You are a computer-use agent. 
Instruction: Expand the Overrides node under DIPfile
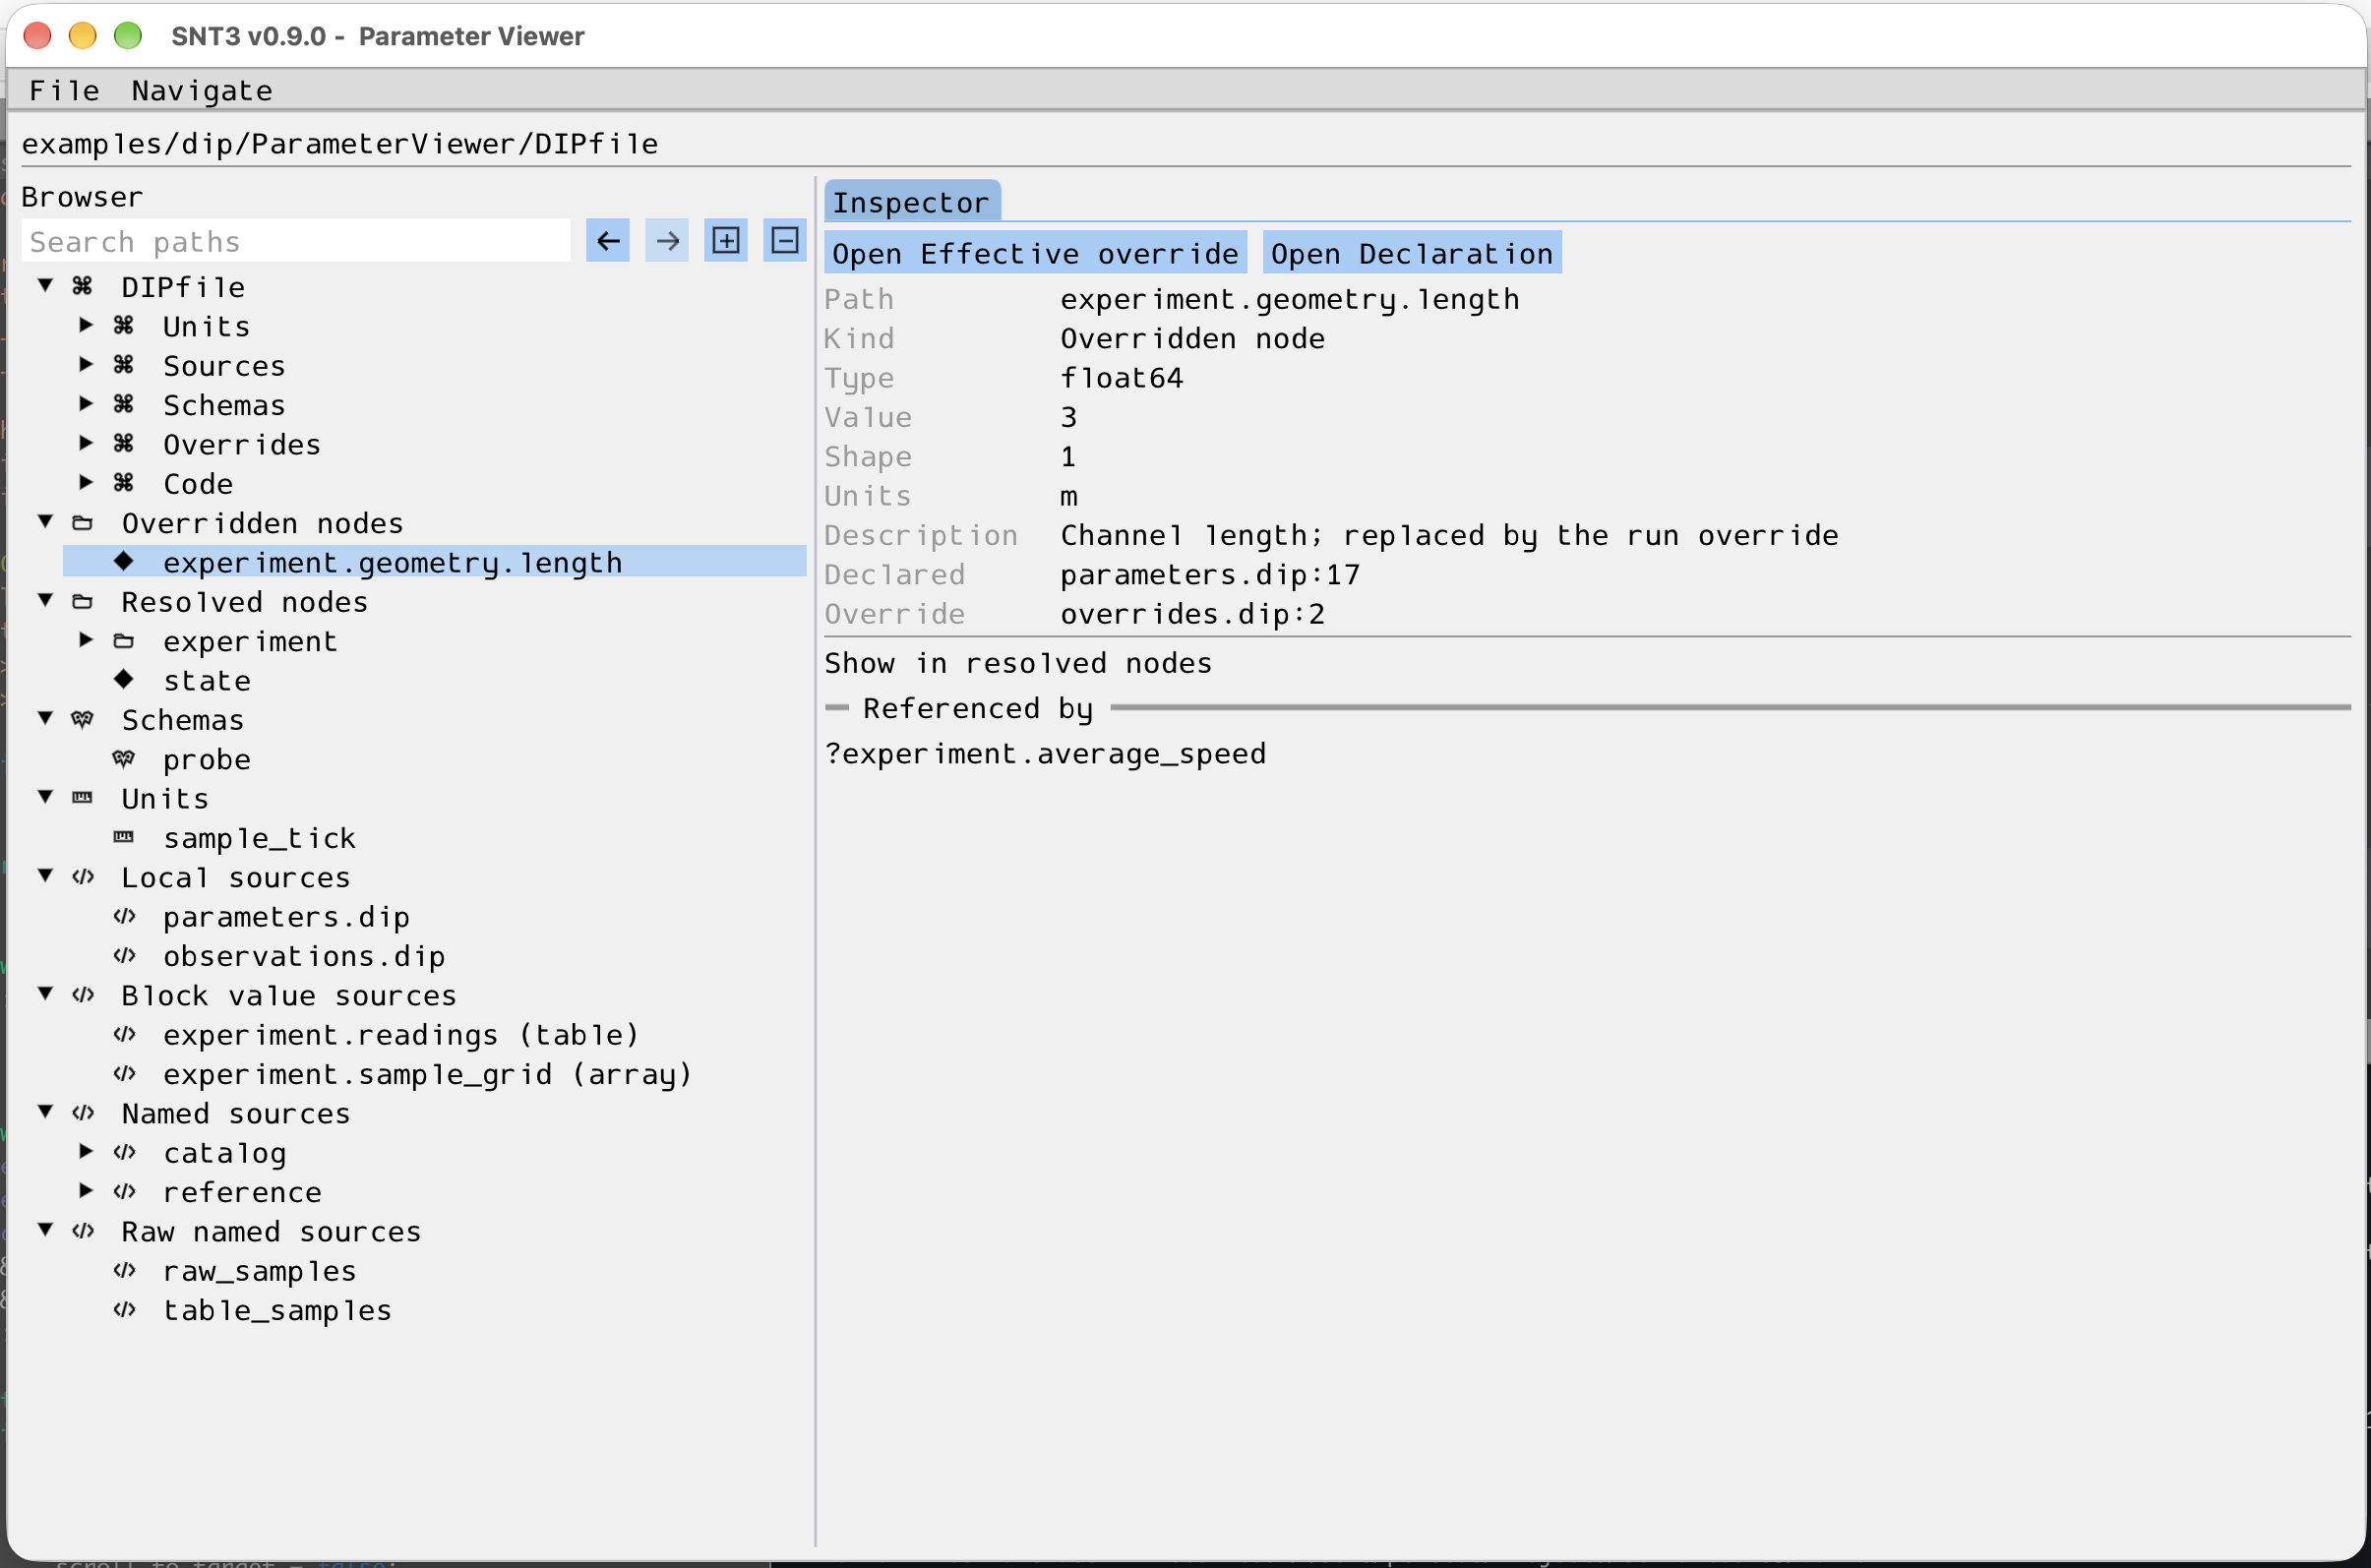pyautogui.click(x=86, y=443)
